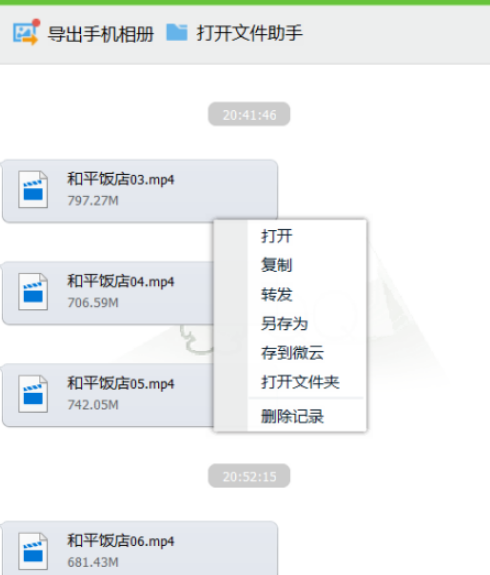Screen dimensions: 490x575
Task: Pick 打开文件夹 from the context menu
Action: click(300, 382)
